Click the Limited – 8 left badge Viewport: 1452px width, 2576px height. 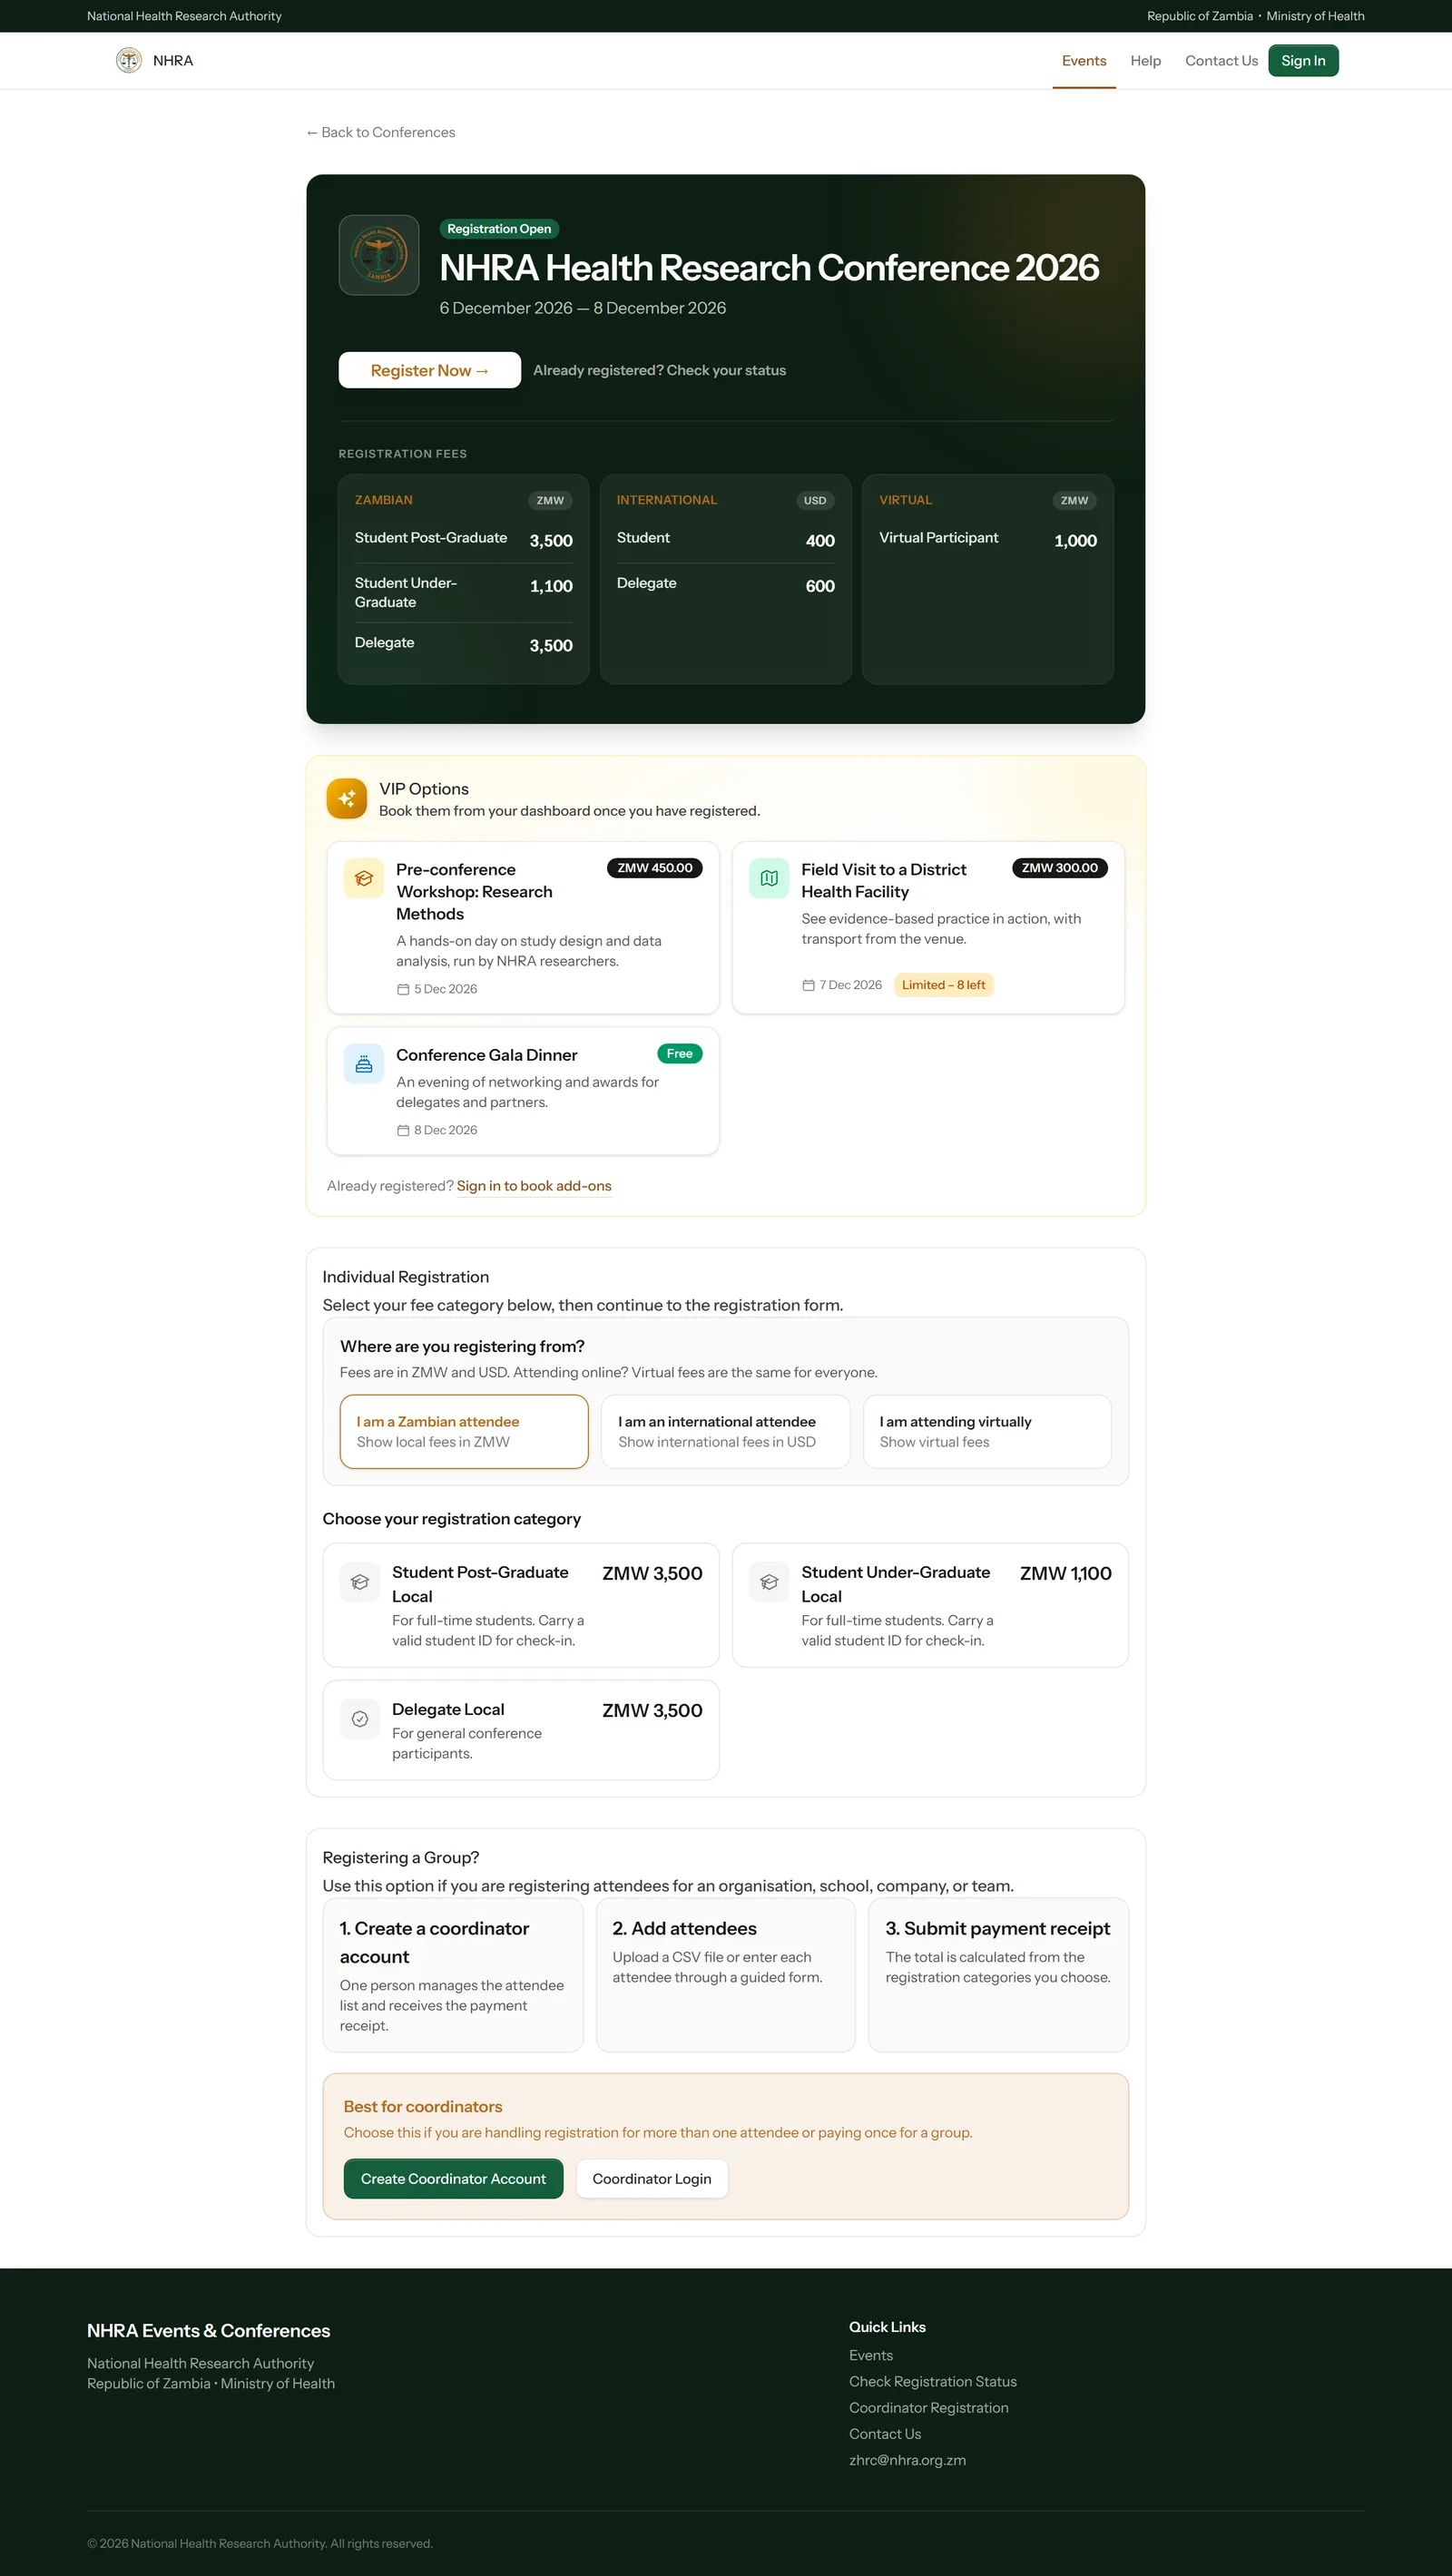[944, 985]
